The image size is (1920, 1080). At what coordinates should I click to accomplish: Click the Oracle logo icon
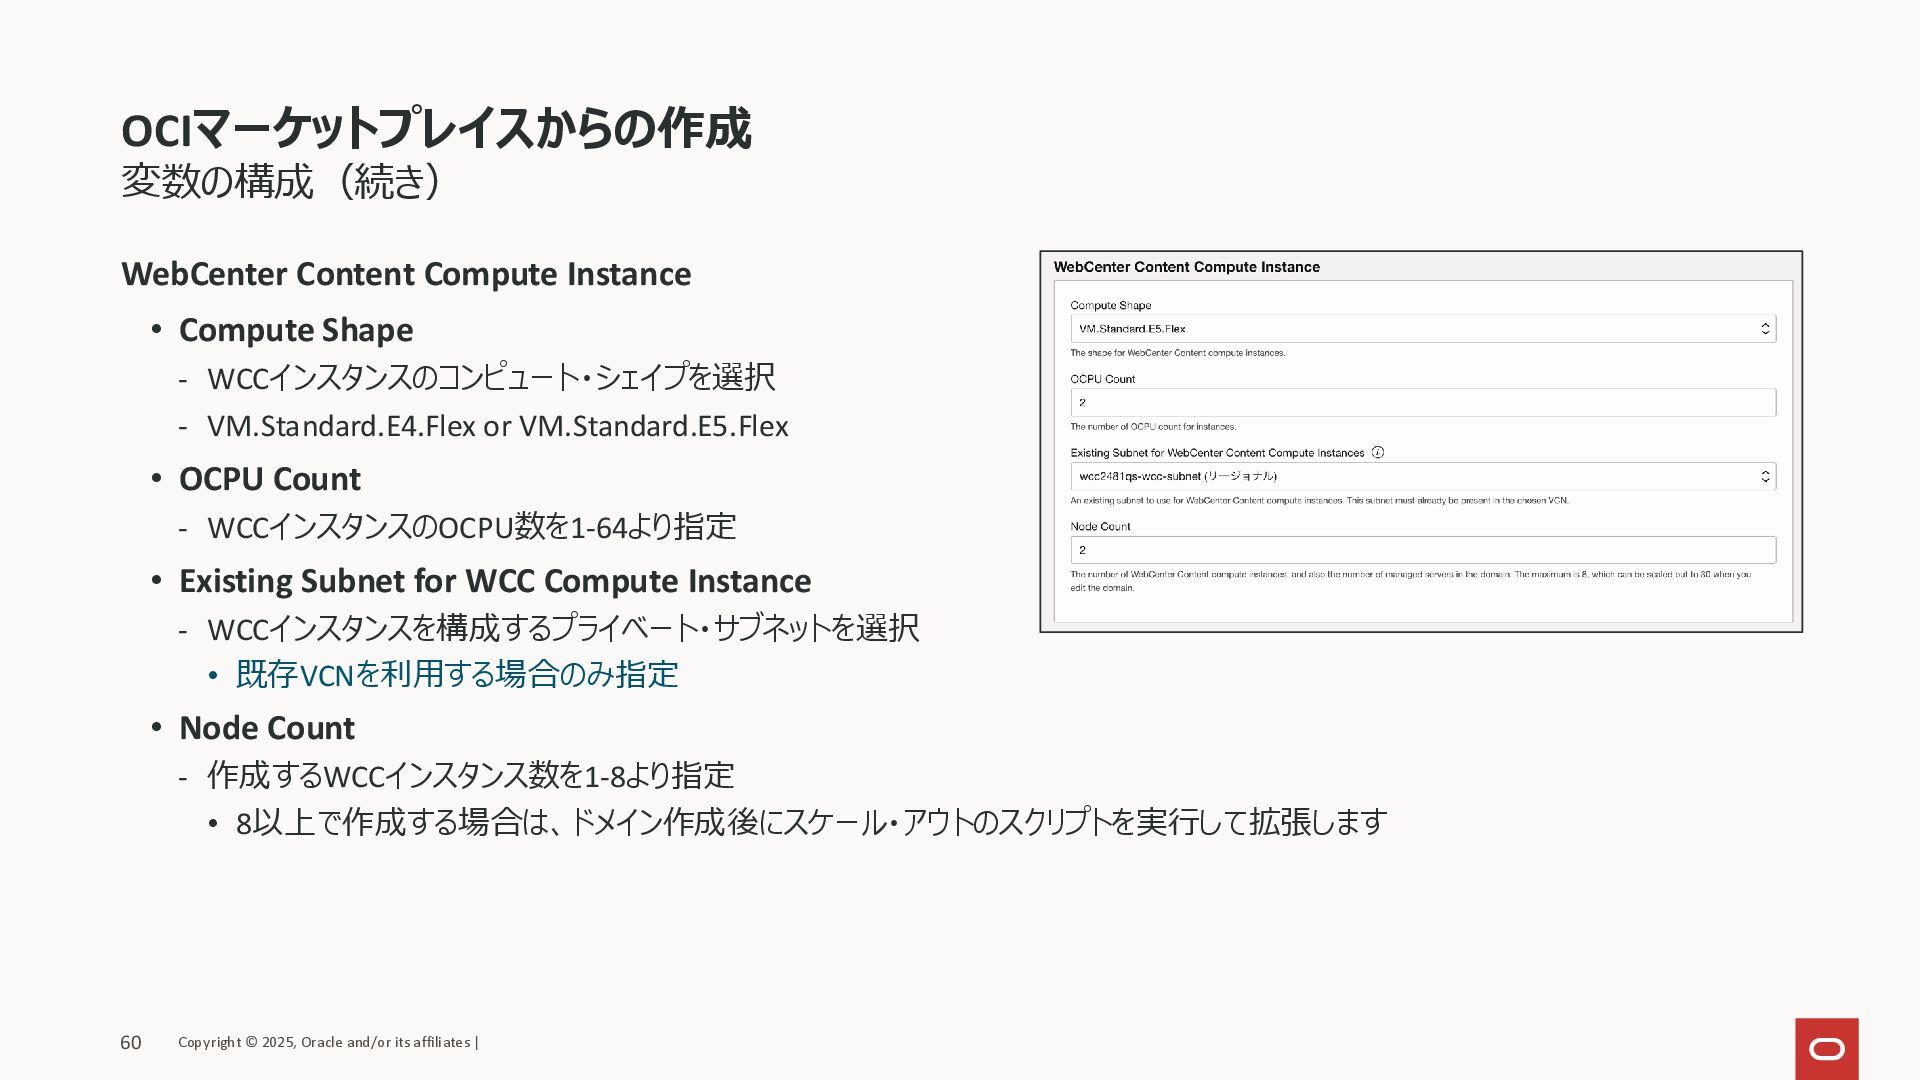click(1826, 1048)
